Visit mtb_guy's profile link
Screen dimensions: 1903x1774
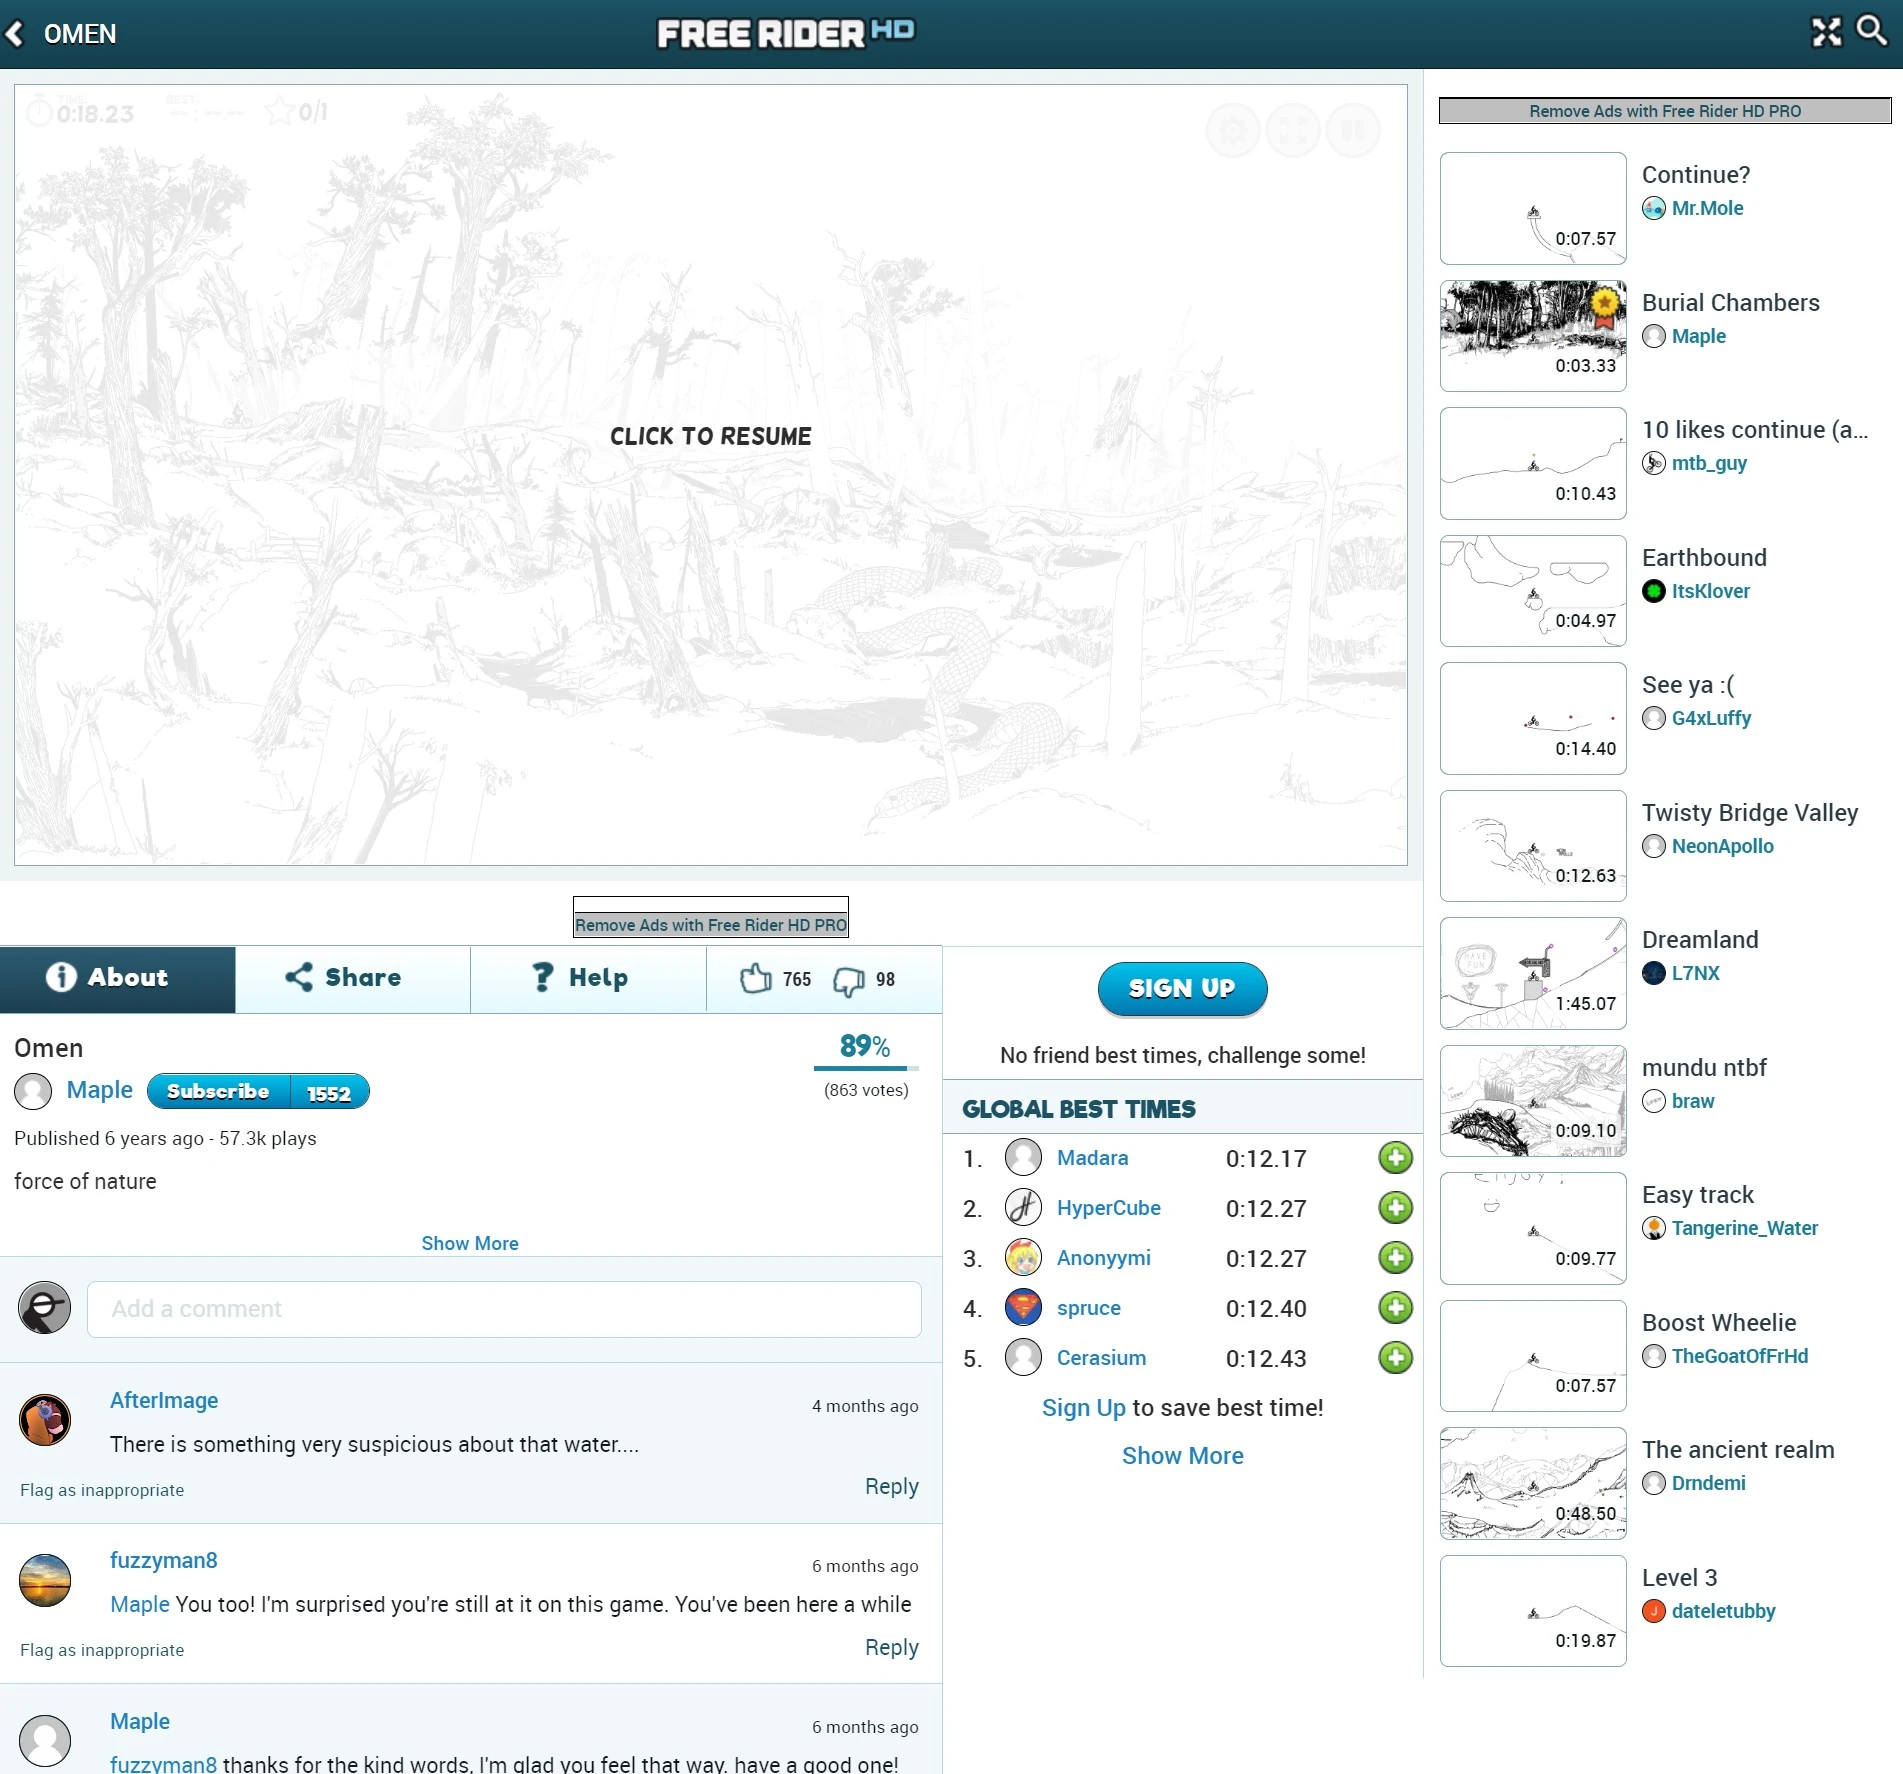[1709, 464]
